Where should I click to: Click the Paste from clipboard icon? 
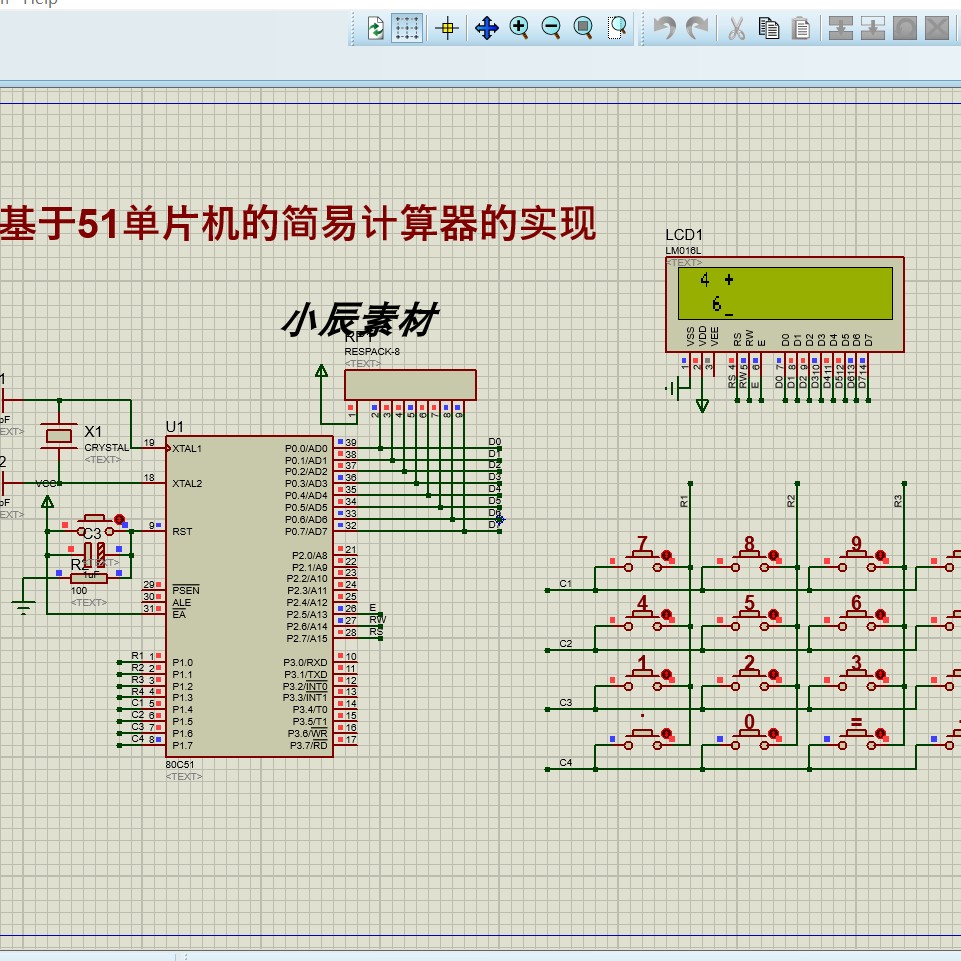click(x=800, y=28)
